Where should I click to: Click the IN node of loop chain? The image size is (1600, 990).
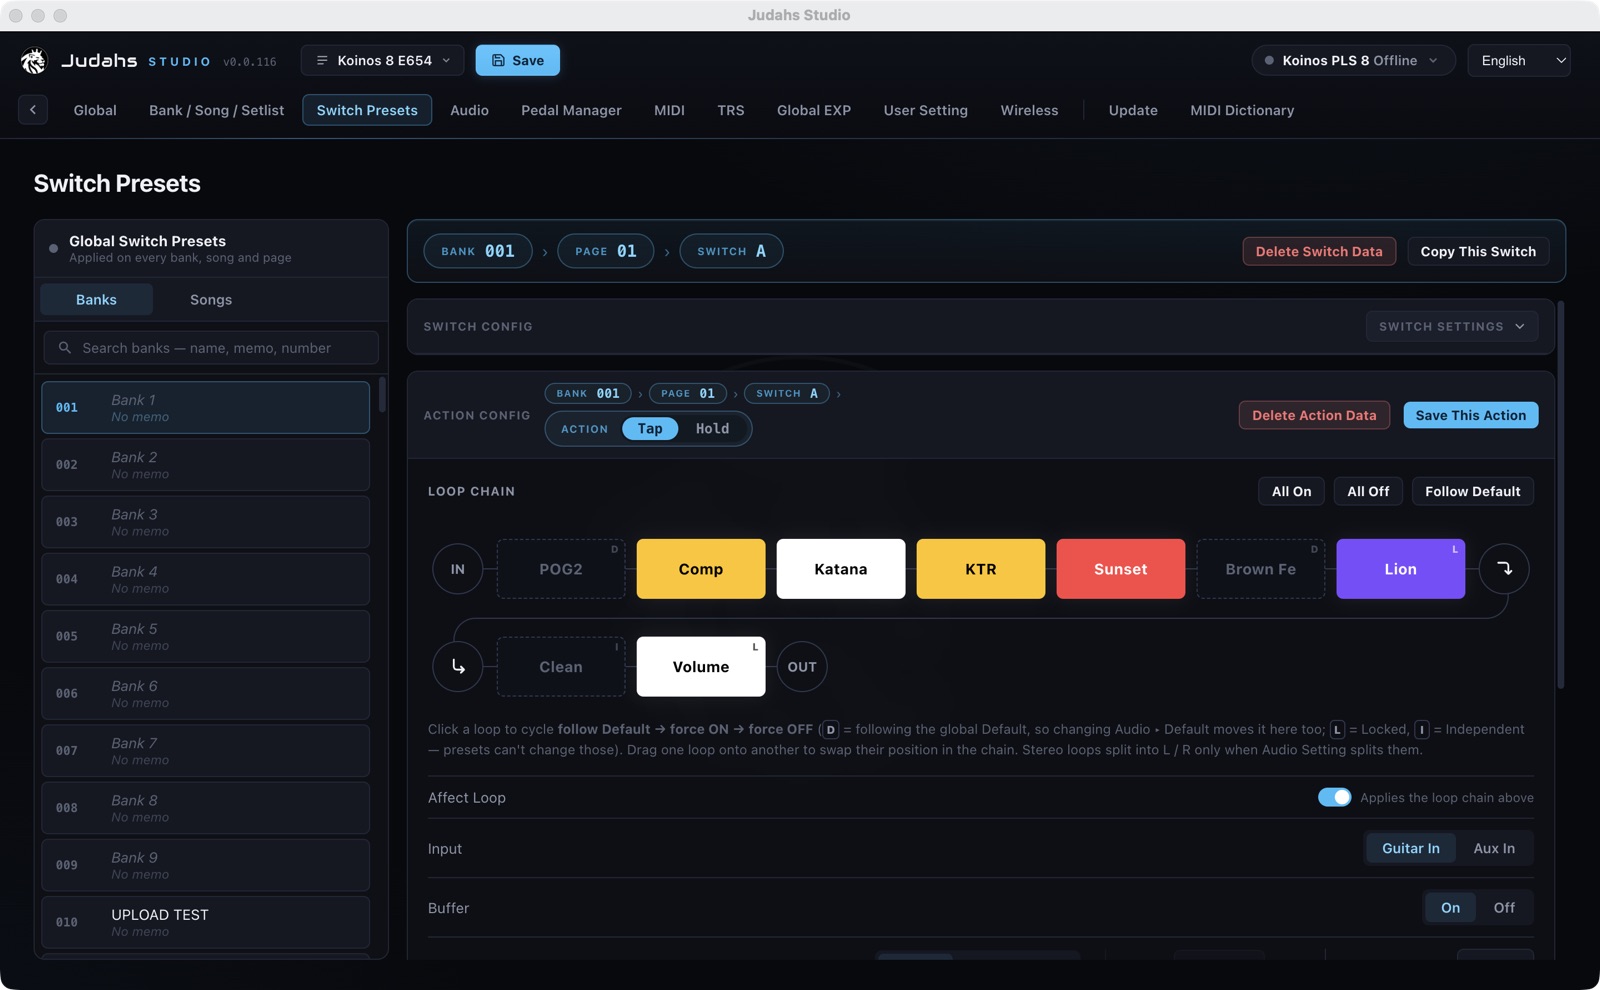point(458,569)
